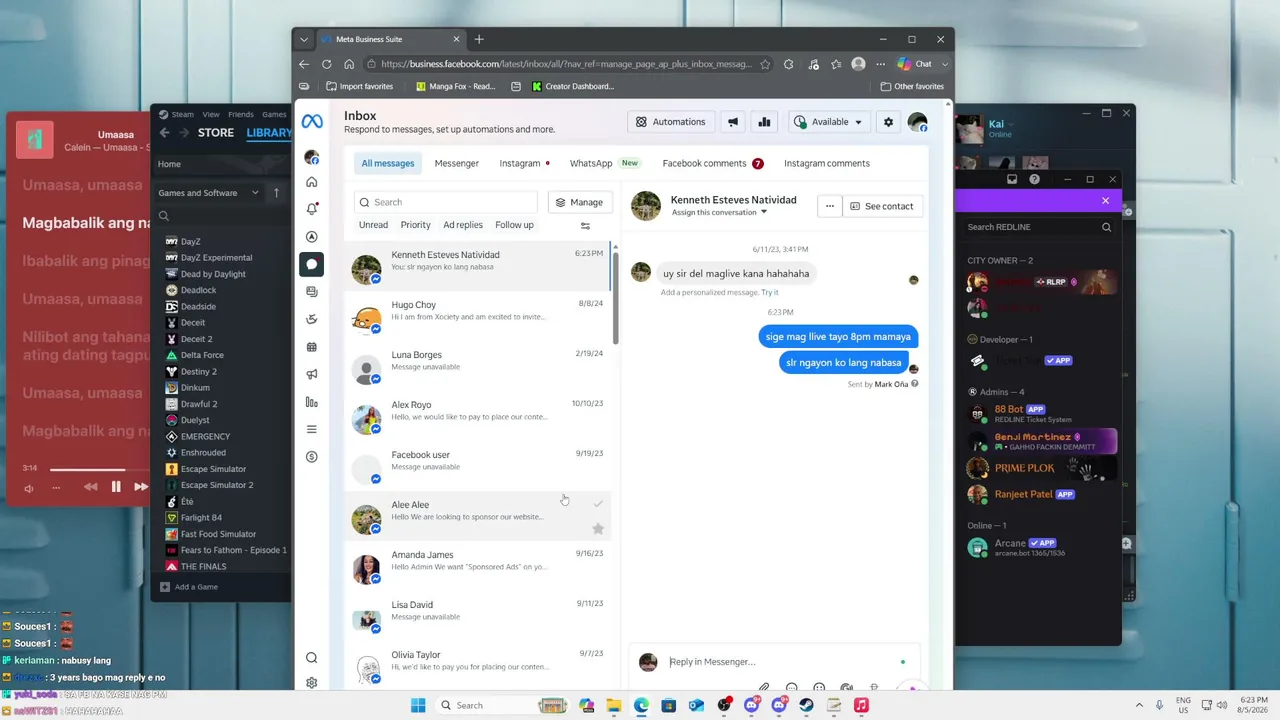
Task: Filter conversations by Unread
Action: click(x=373, y=225)
